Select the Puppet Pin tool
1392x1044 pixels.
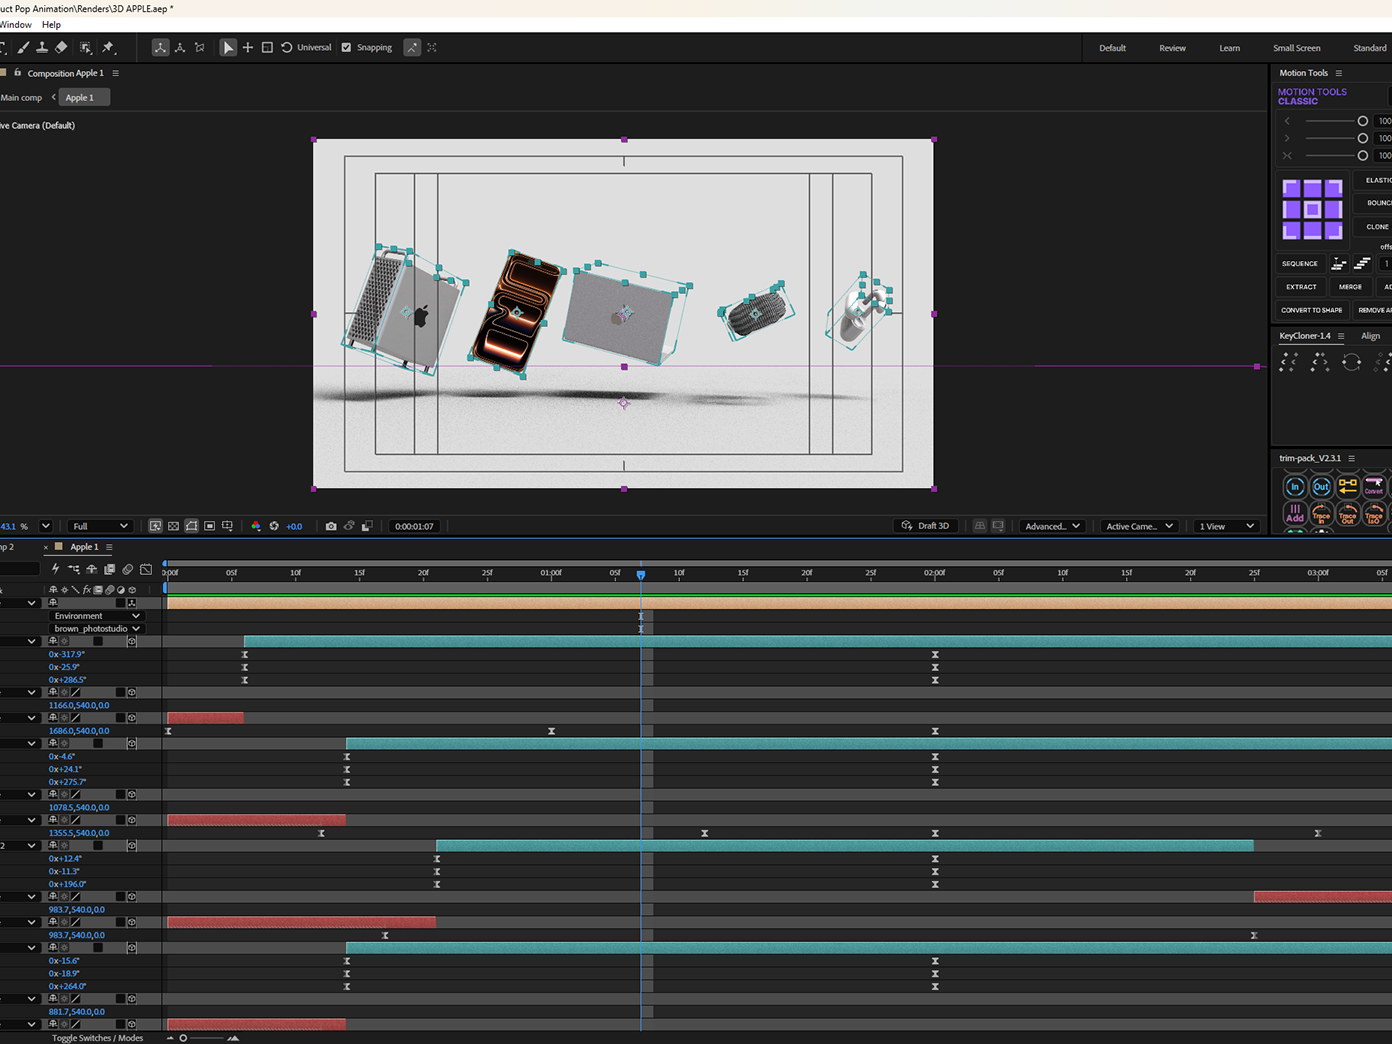[108, 47]
